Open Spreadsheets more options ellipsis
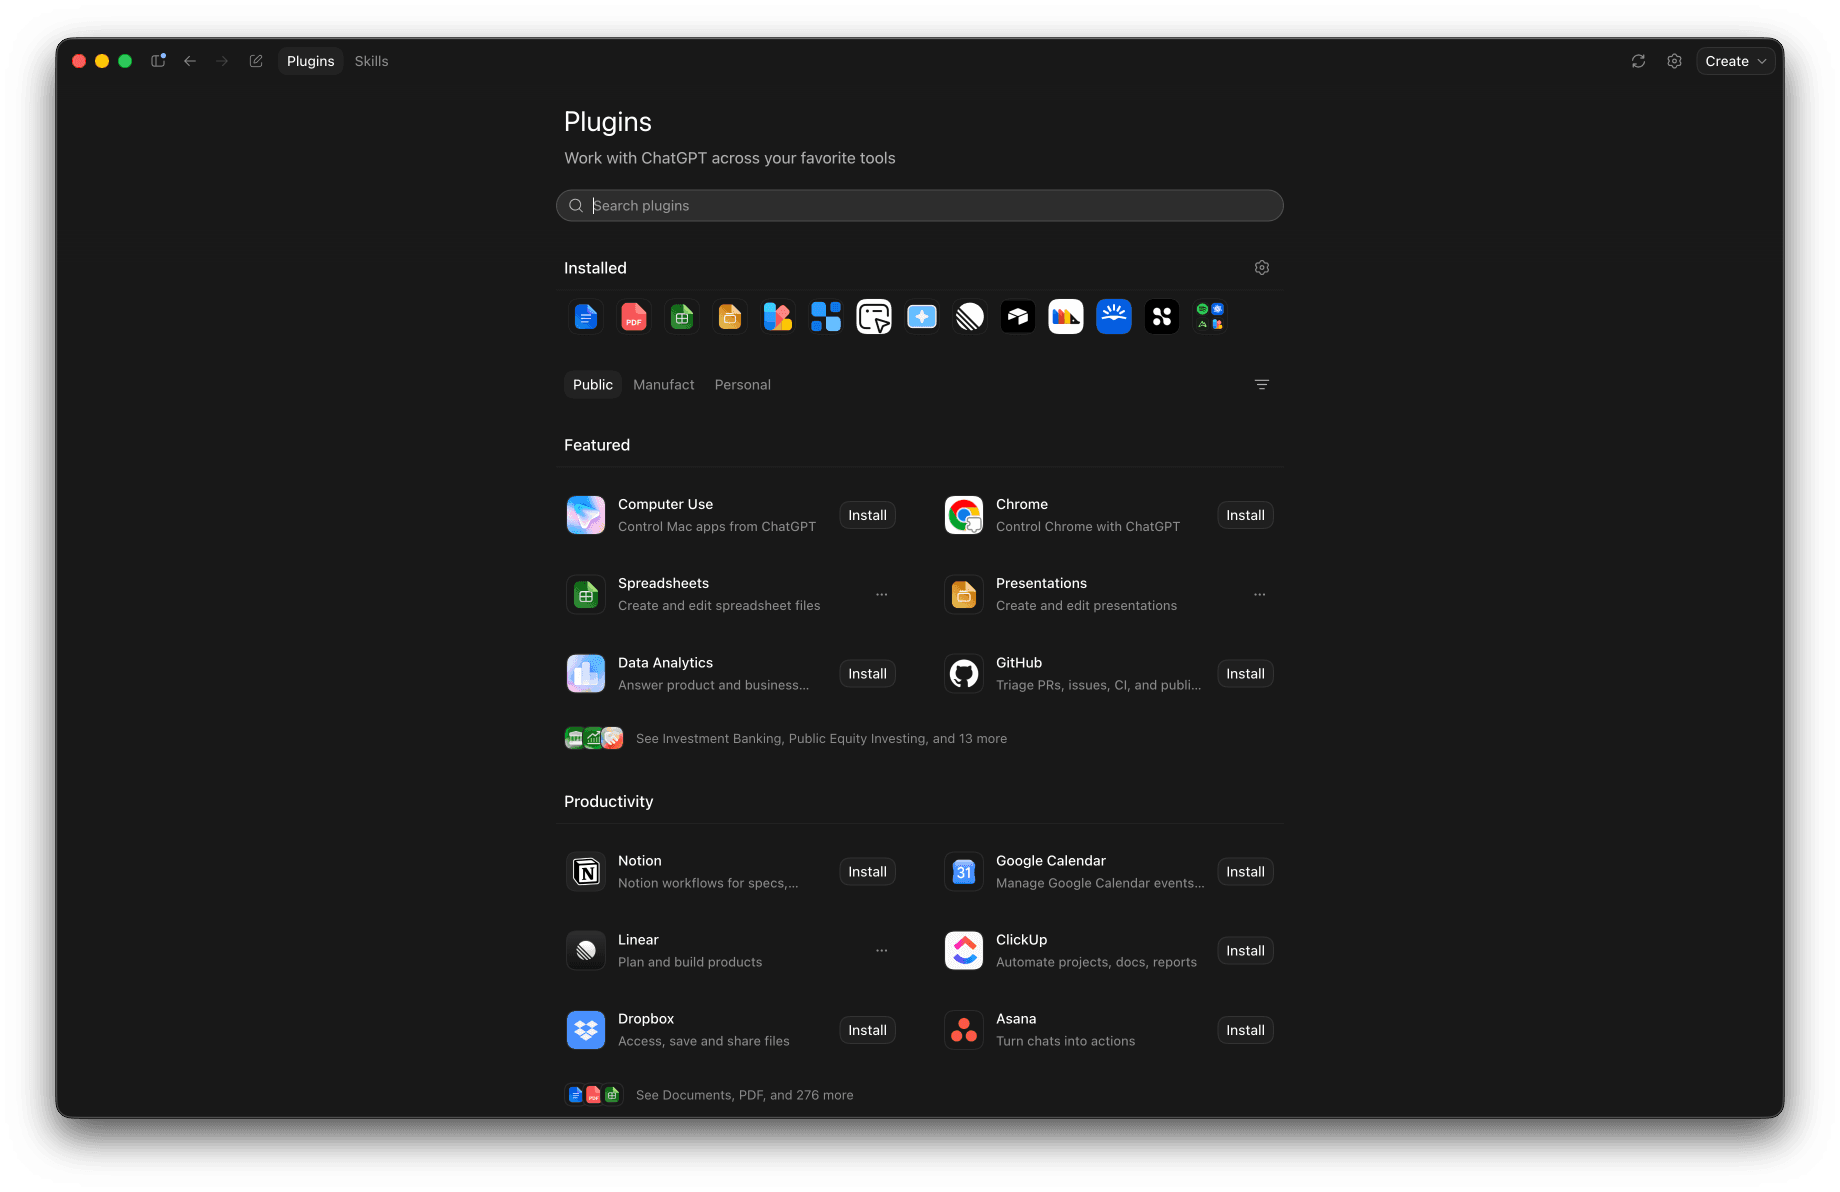The height and width of the screenshot is (1192, 1840). click(x=882, y=595)
